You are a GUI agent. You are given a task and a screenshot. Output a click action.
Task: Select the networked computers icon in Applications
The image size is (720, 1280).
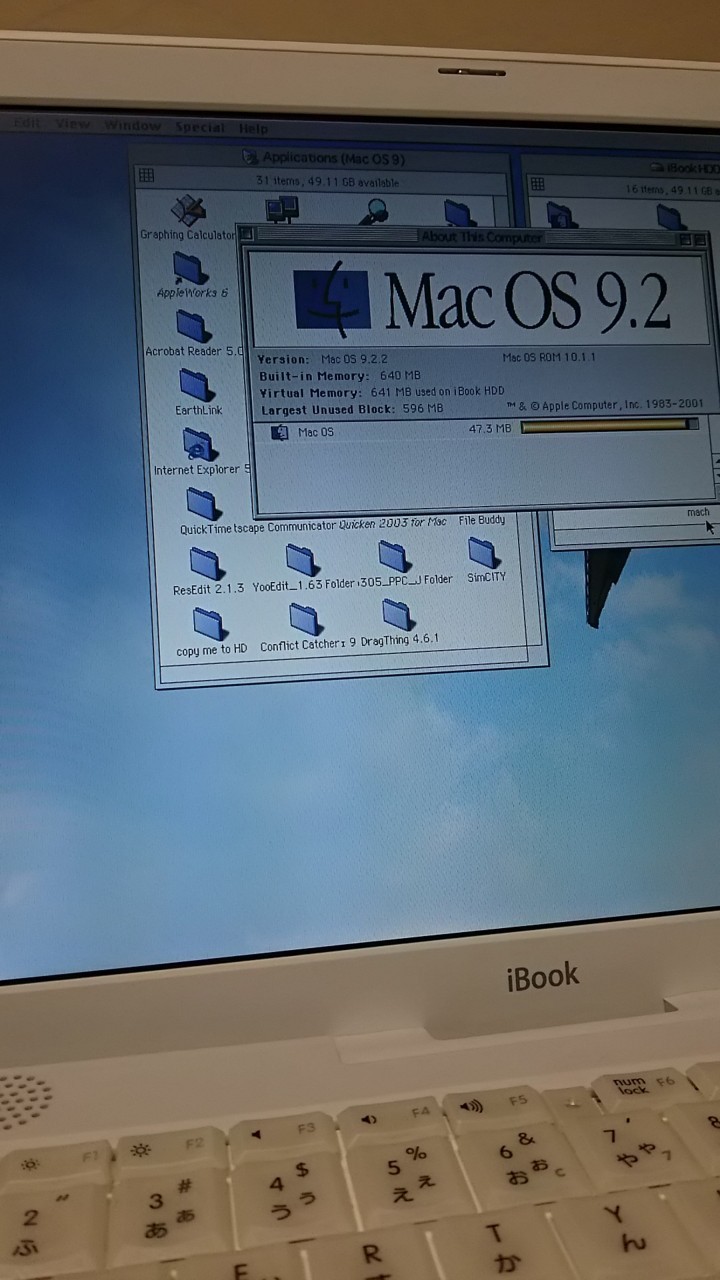coord(282,210)
